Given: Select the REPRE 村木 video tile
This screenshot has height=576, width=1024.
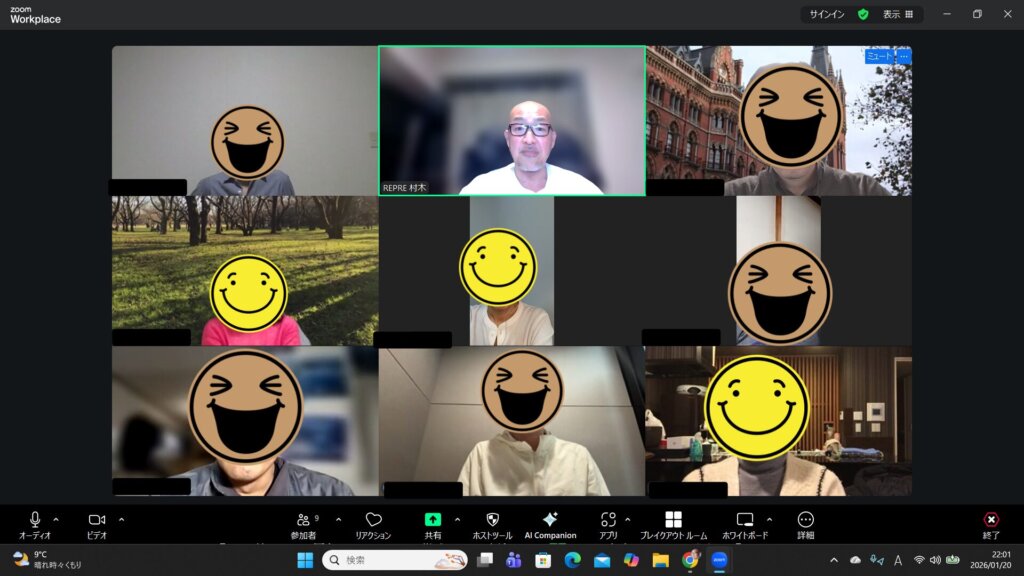Looking at the screenshot, I should tap(511, 120).
